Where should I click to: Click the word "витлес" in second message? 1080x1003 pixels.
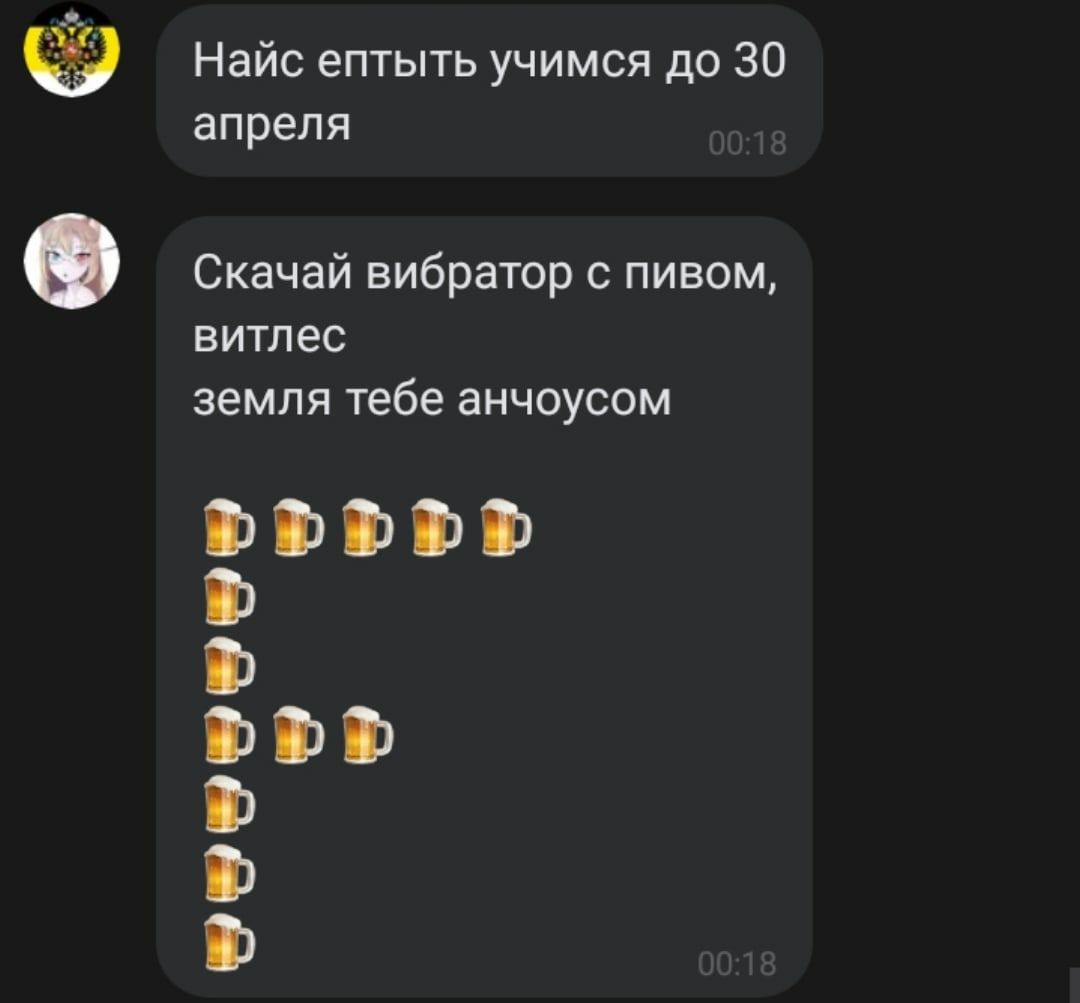tap(269, 336)
